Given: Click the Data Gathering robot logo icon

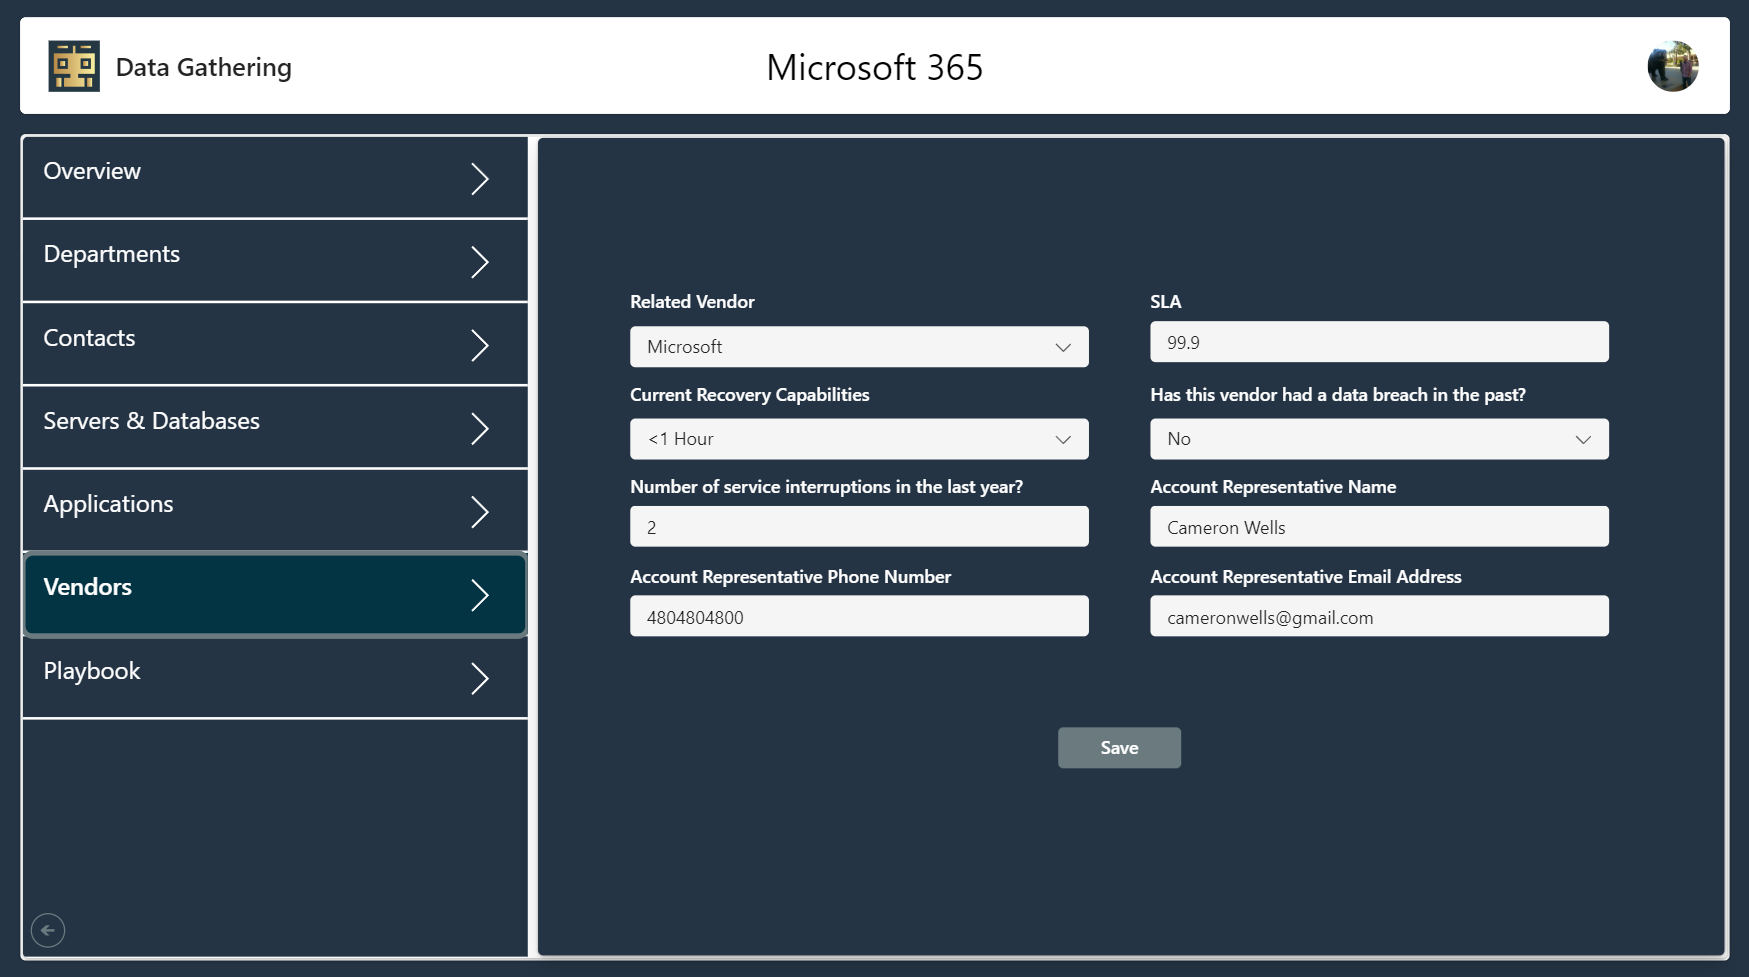Looking at the screenshot, I should pos(74,66).
